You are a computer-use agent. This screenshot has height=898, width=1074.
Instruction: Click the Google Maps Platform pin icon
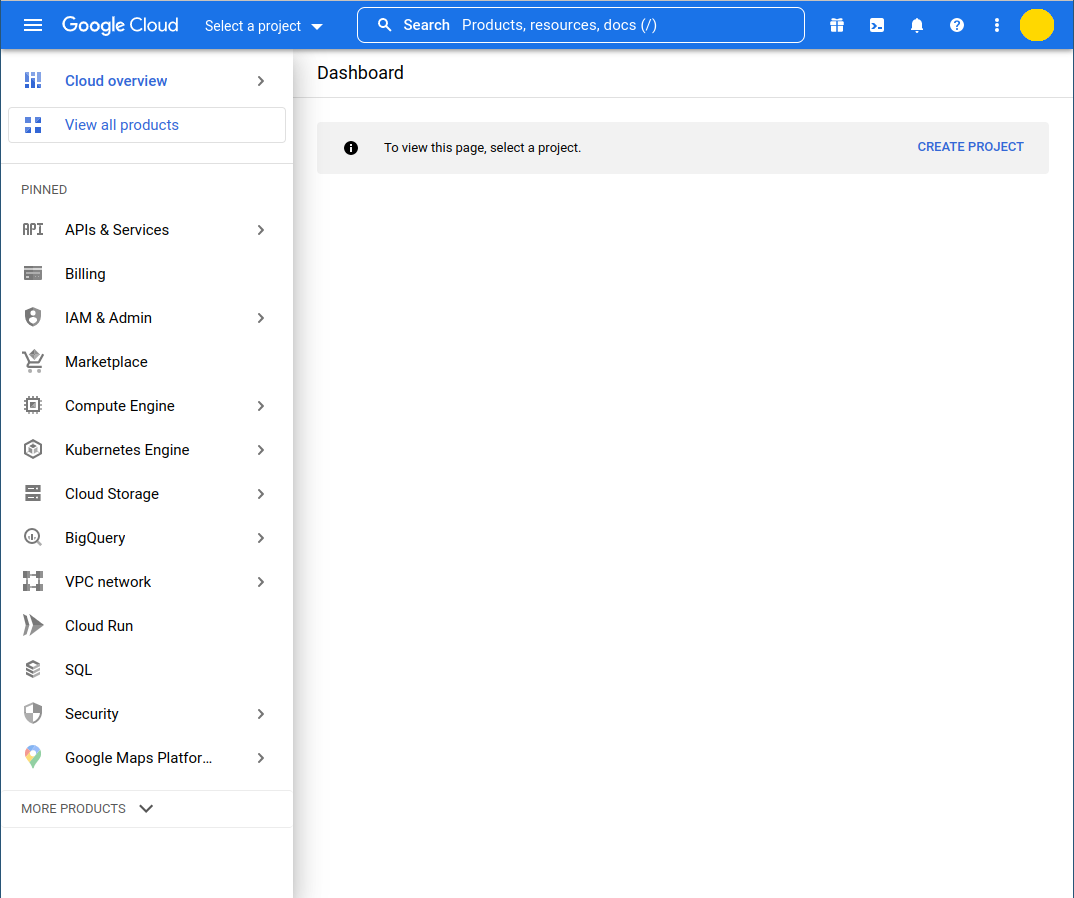click(33, 758)
